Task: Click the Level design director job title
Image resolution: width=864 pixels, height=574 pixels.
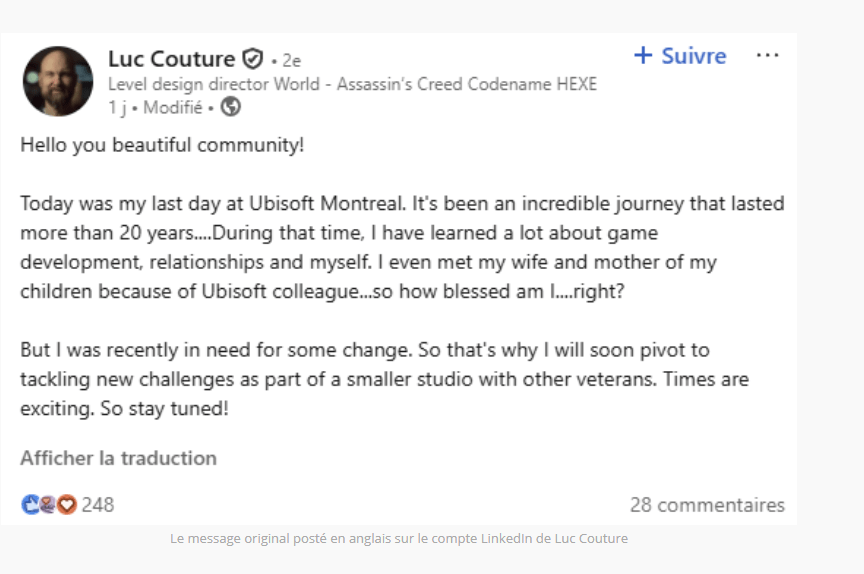Action: coord(352,84)
